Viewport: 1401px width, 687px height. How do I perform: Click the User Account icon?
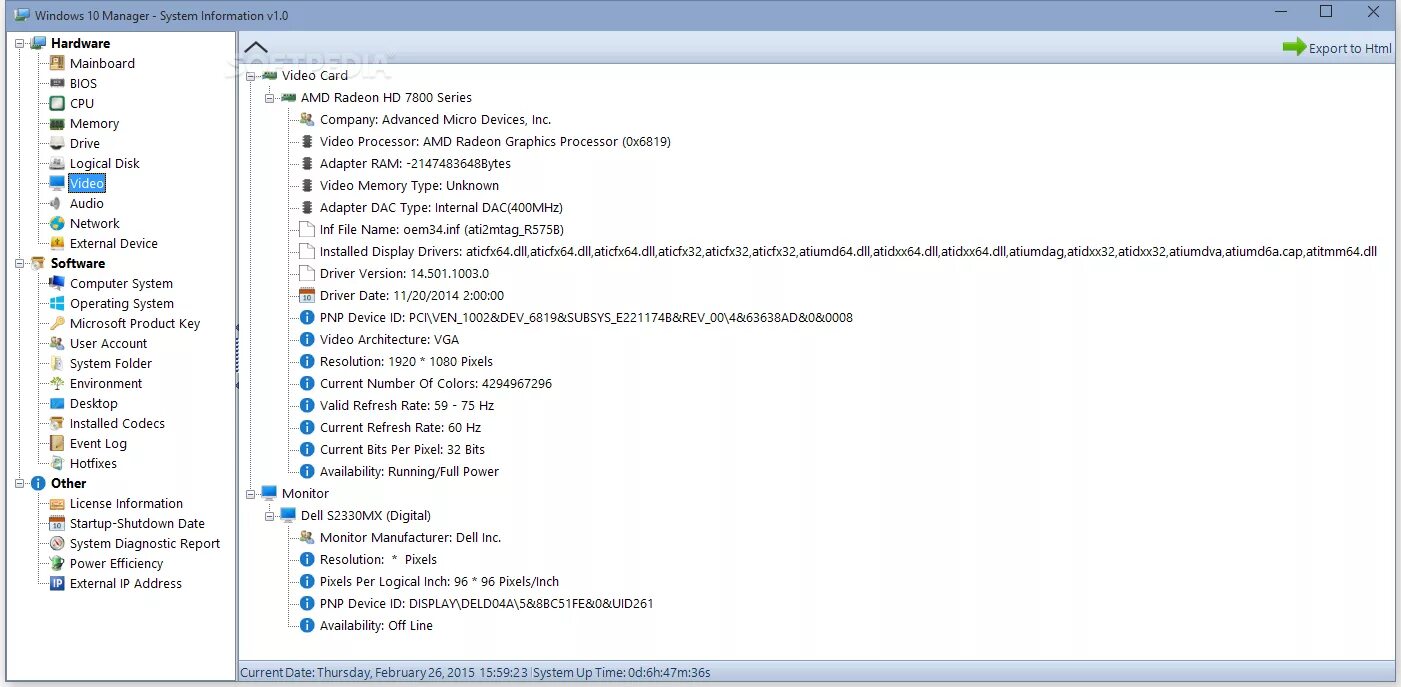click(x=57, y=343)
